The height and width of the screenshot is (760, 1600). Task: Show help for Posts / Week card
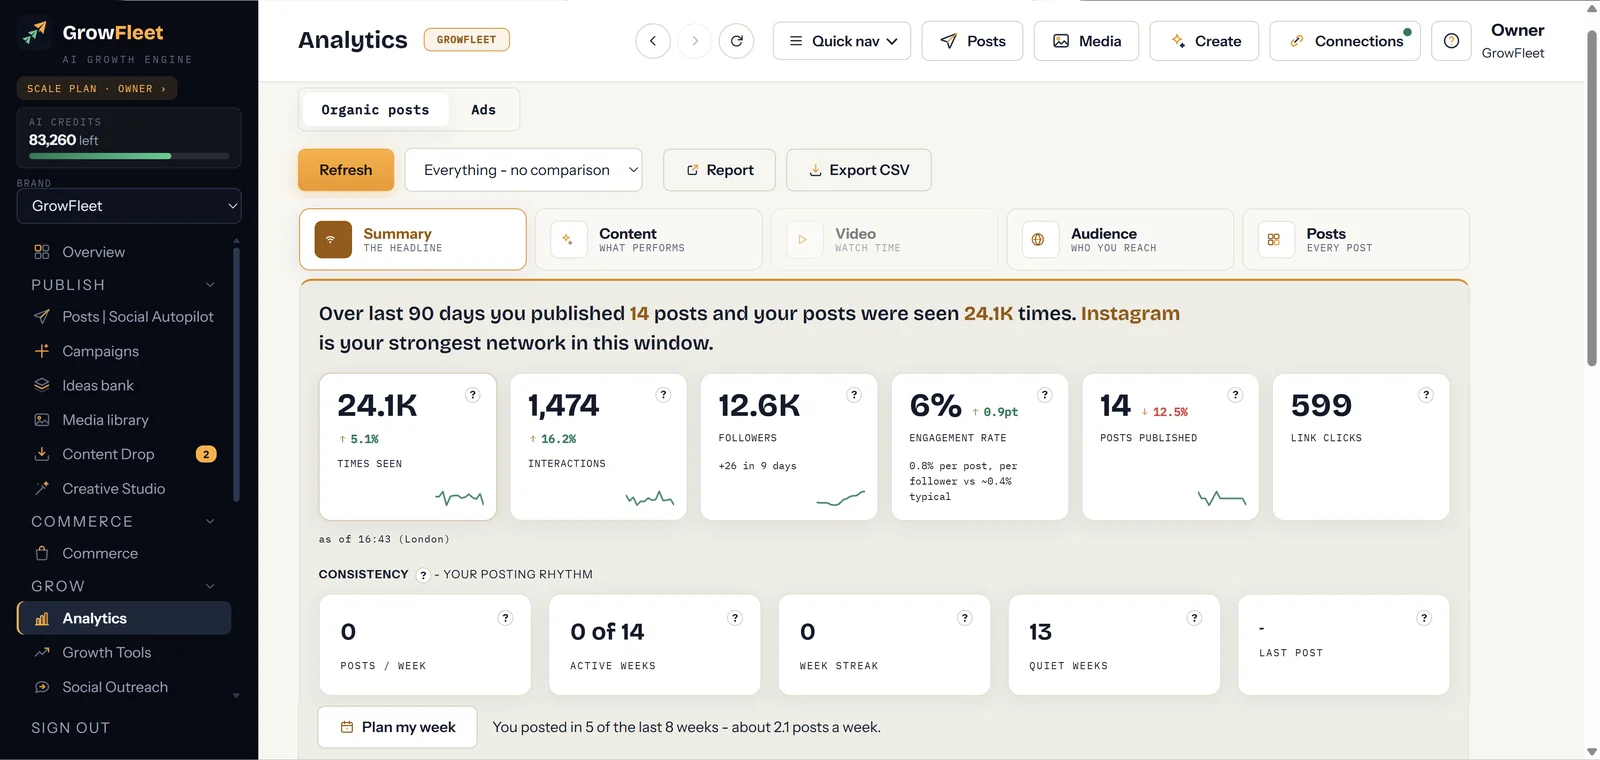pyautogui.click(x=506, y=618)
